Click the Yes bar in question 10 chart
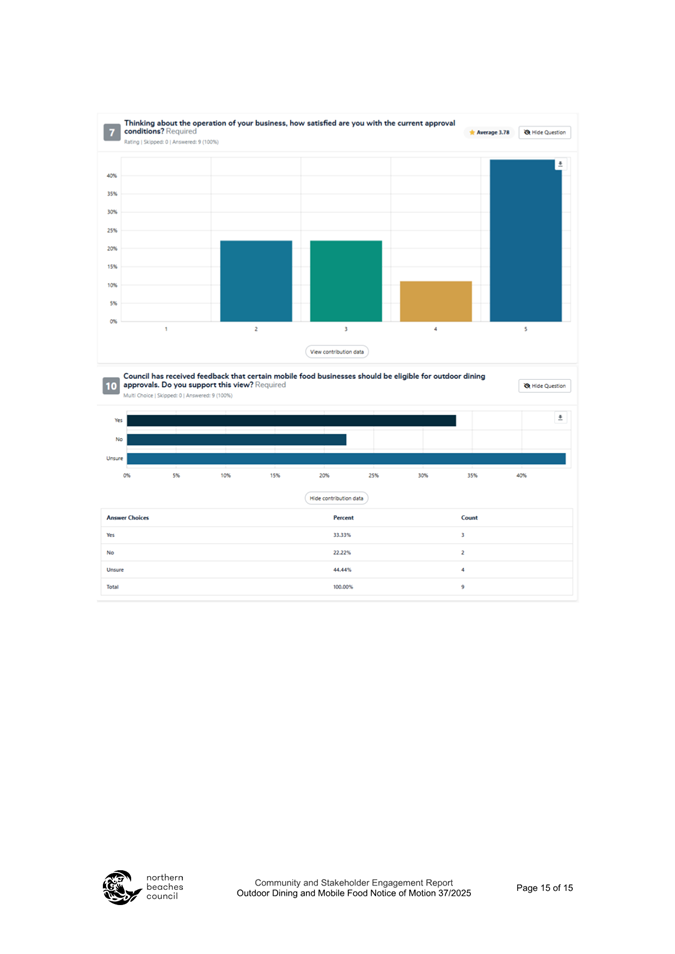 click(x=291, y=420)
